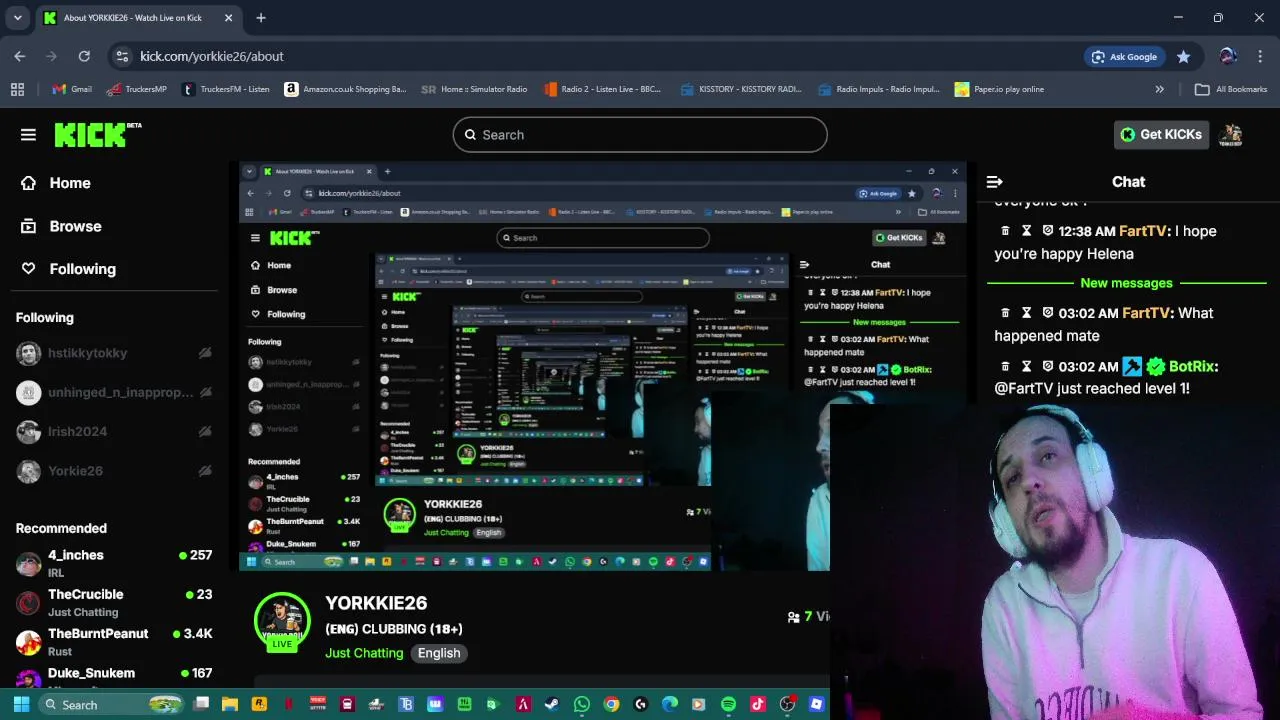Open Yorkie26 in the Following list

pos(115,470)
